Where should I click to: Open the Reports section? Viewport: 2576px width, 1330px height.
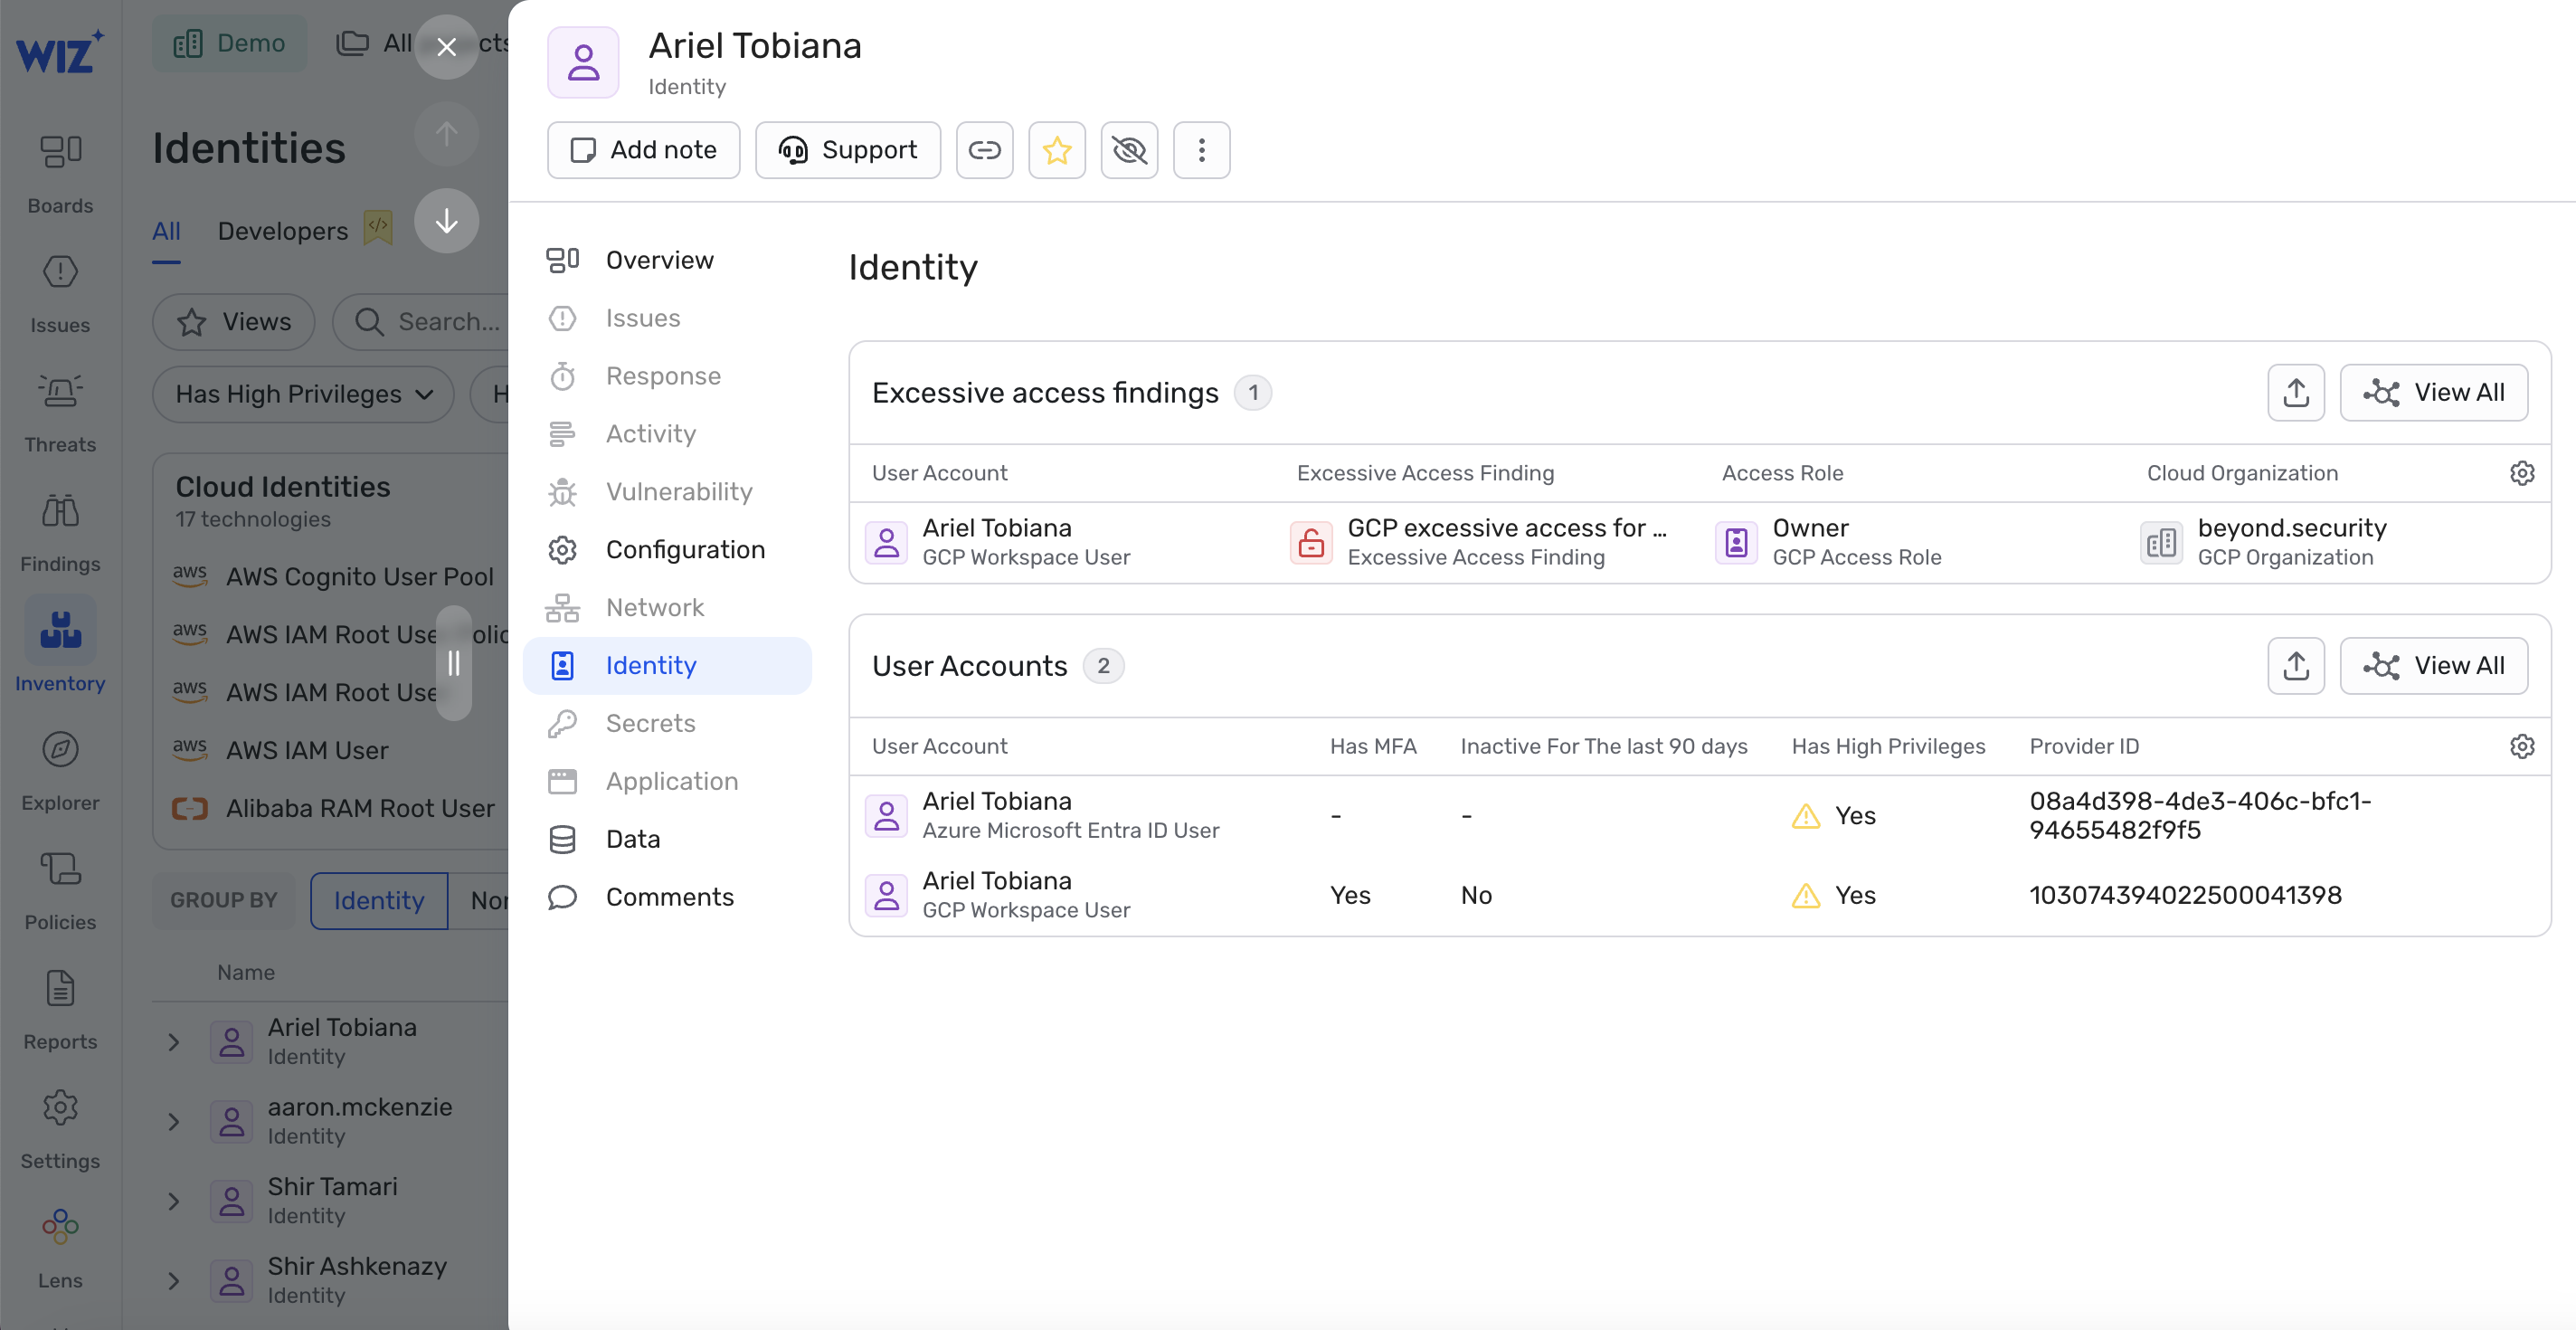pos(60,1009)
